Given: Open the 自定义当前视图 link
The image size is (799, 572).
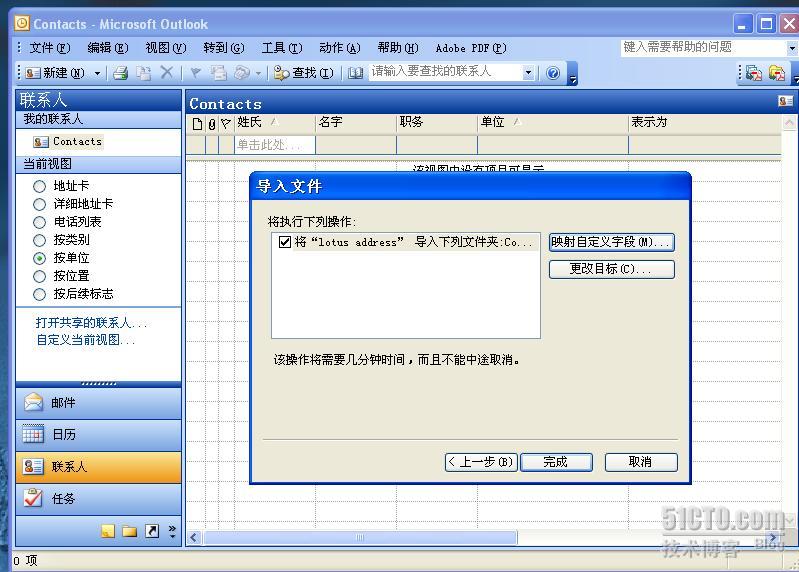Looking at the screenshot, I should tap(86, 340).
